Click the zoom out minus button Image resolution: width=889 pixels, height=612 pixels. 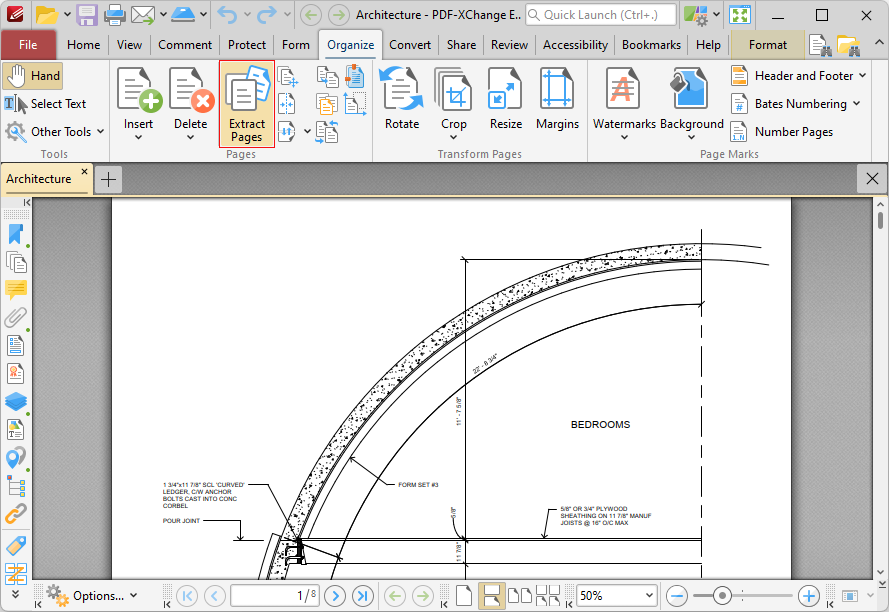[x=677, y=596]
